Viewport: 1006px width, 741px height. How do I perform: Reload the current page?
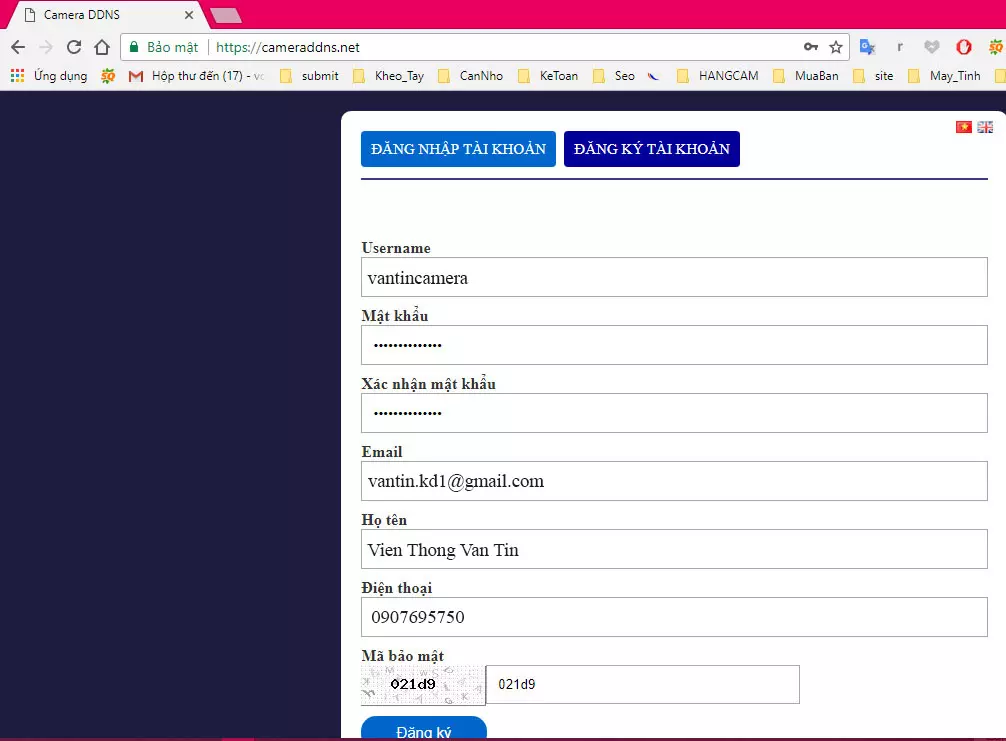(x=73, y=47)
